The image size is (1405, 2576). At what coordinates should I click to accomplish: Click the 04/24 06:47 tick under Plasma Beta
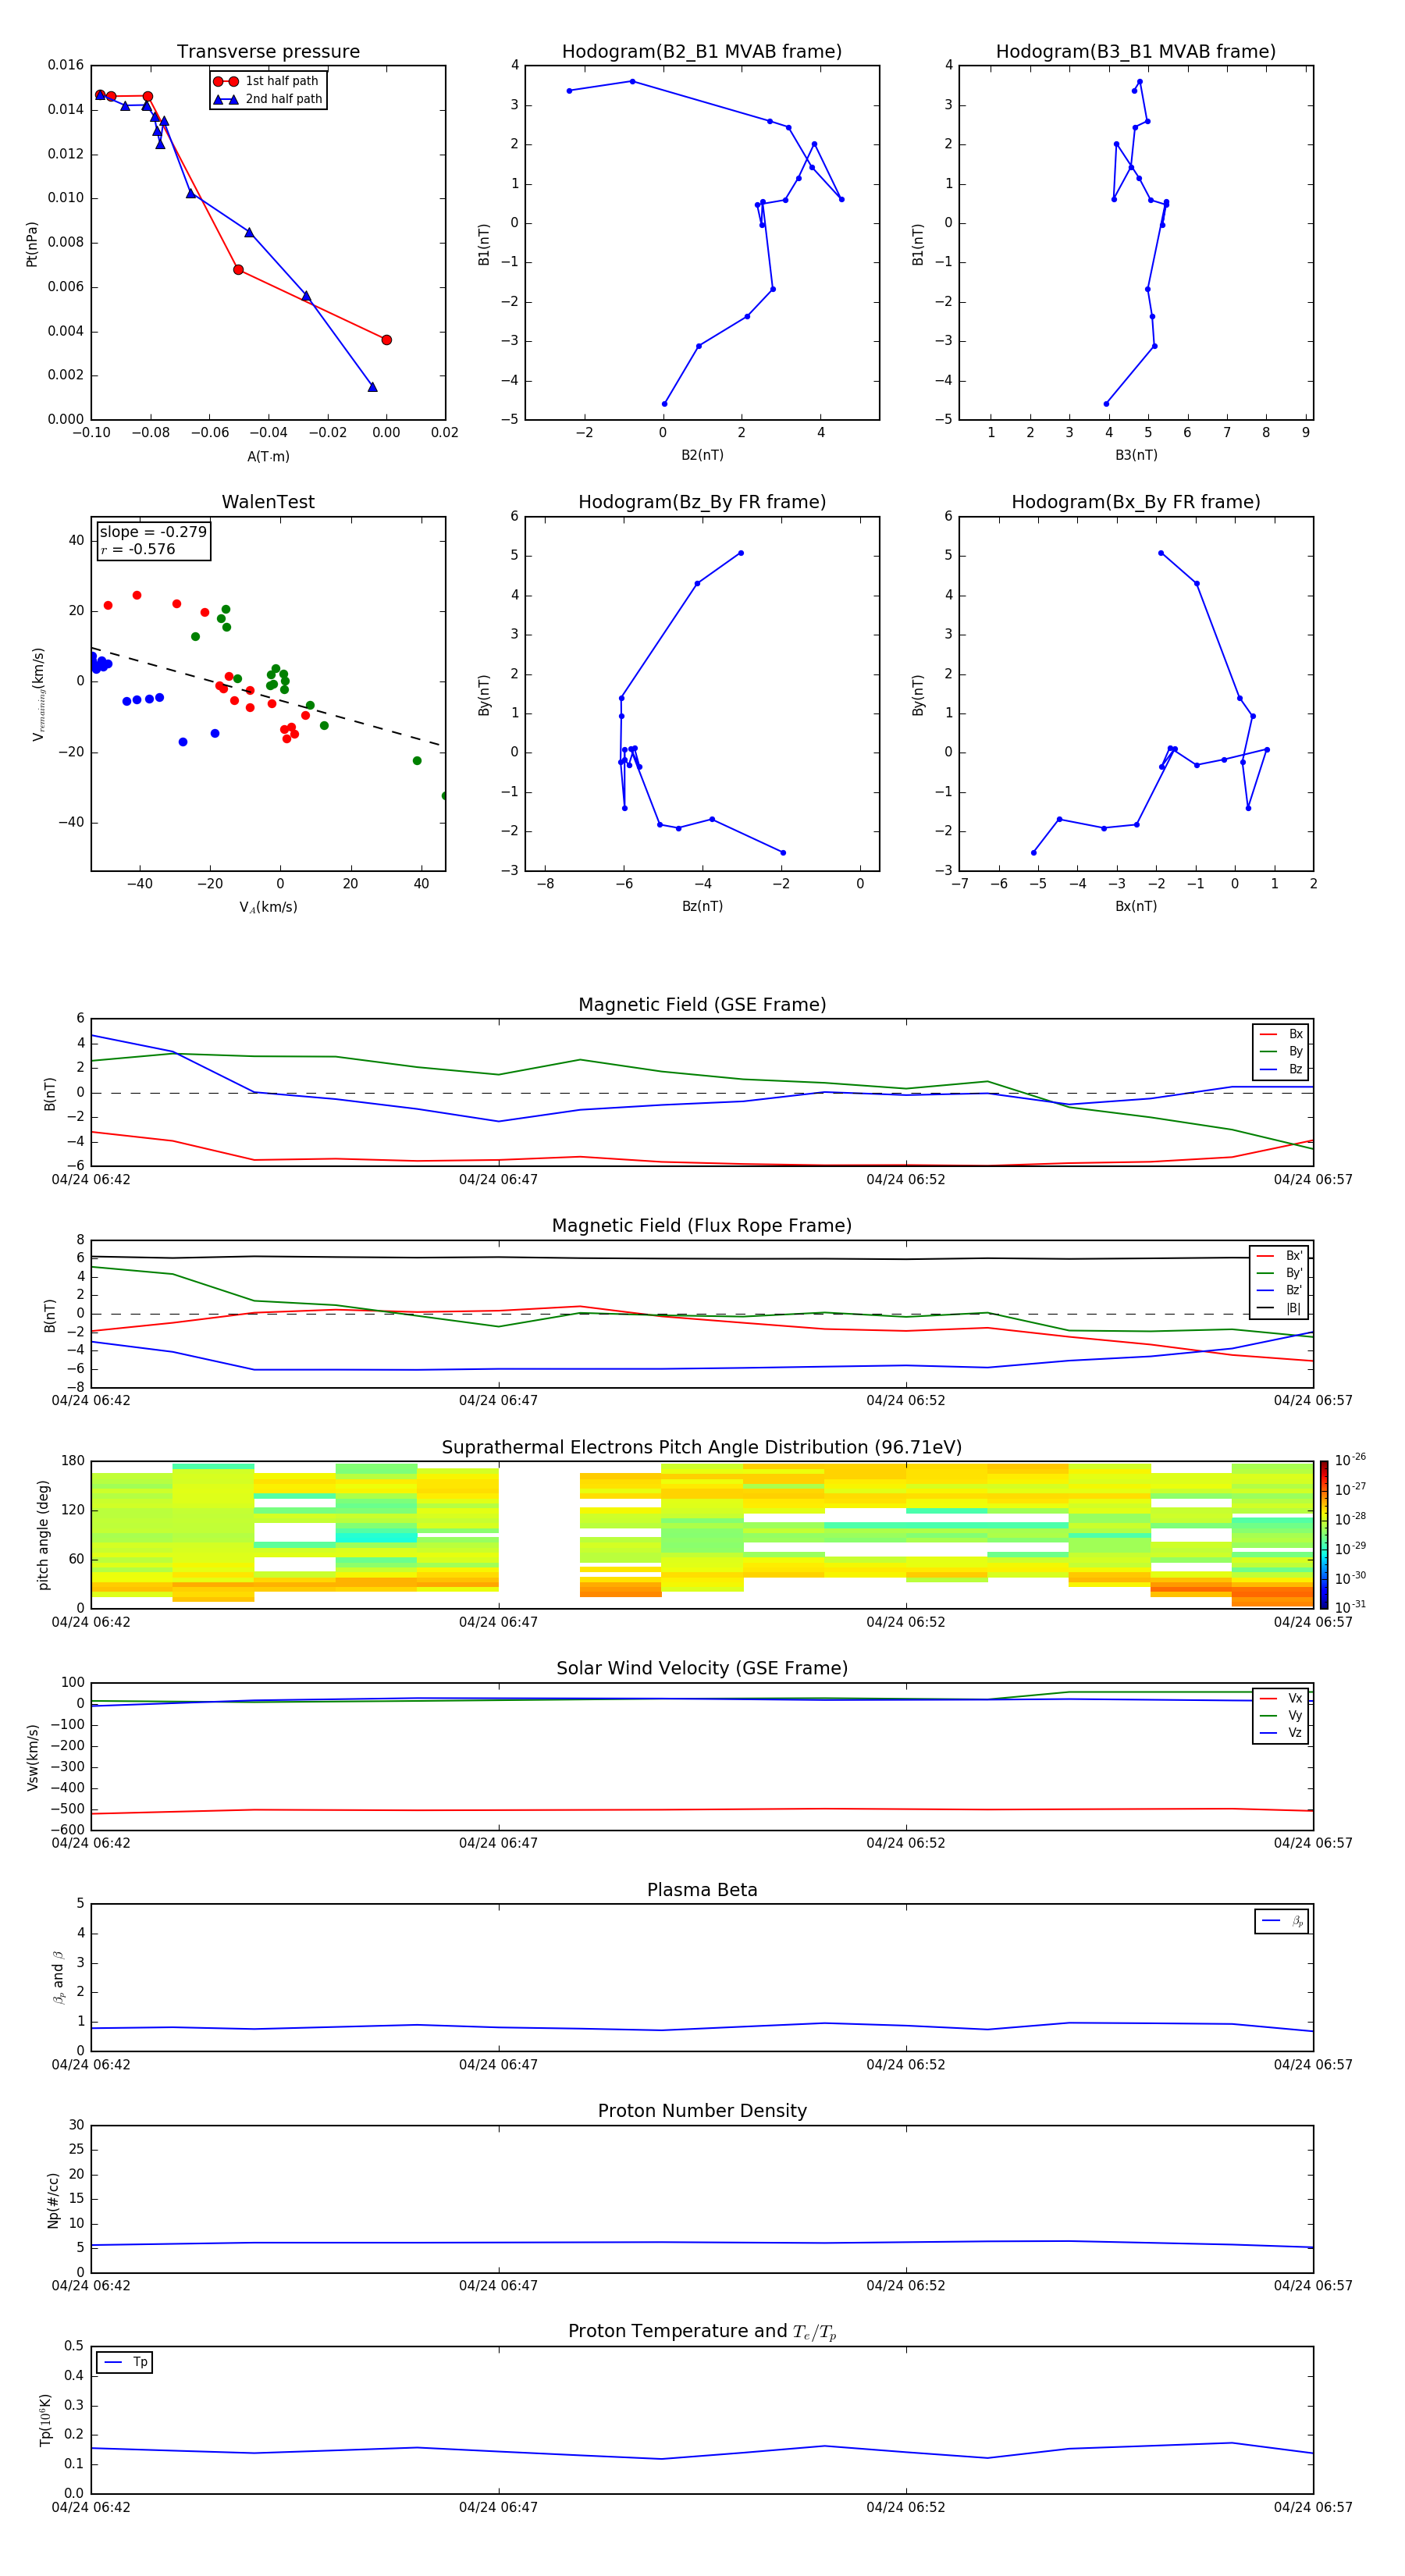pos(498,2064)
